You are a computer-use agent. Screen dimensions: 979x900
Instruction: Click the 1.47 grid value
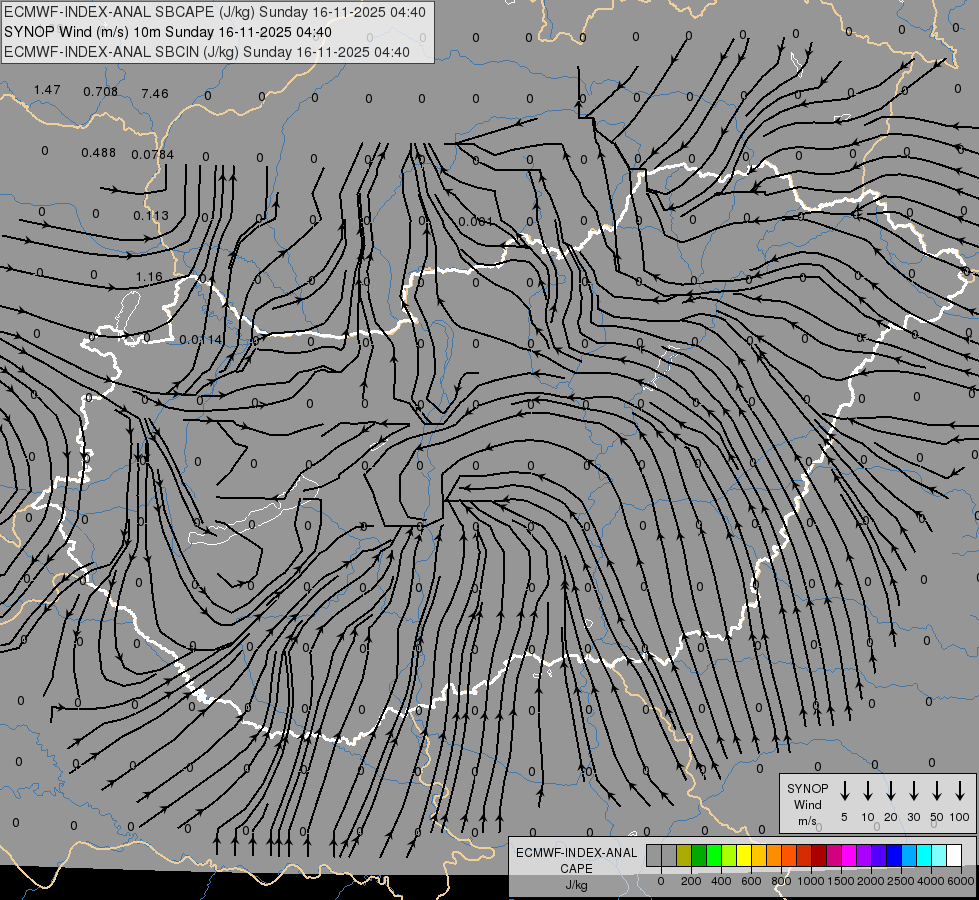click(x=47, y=90)
